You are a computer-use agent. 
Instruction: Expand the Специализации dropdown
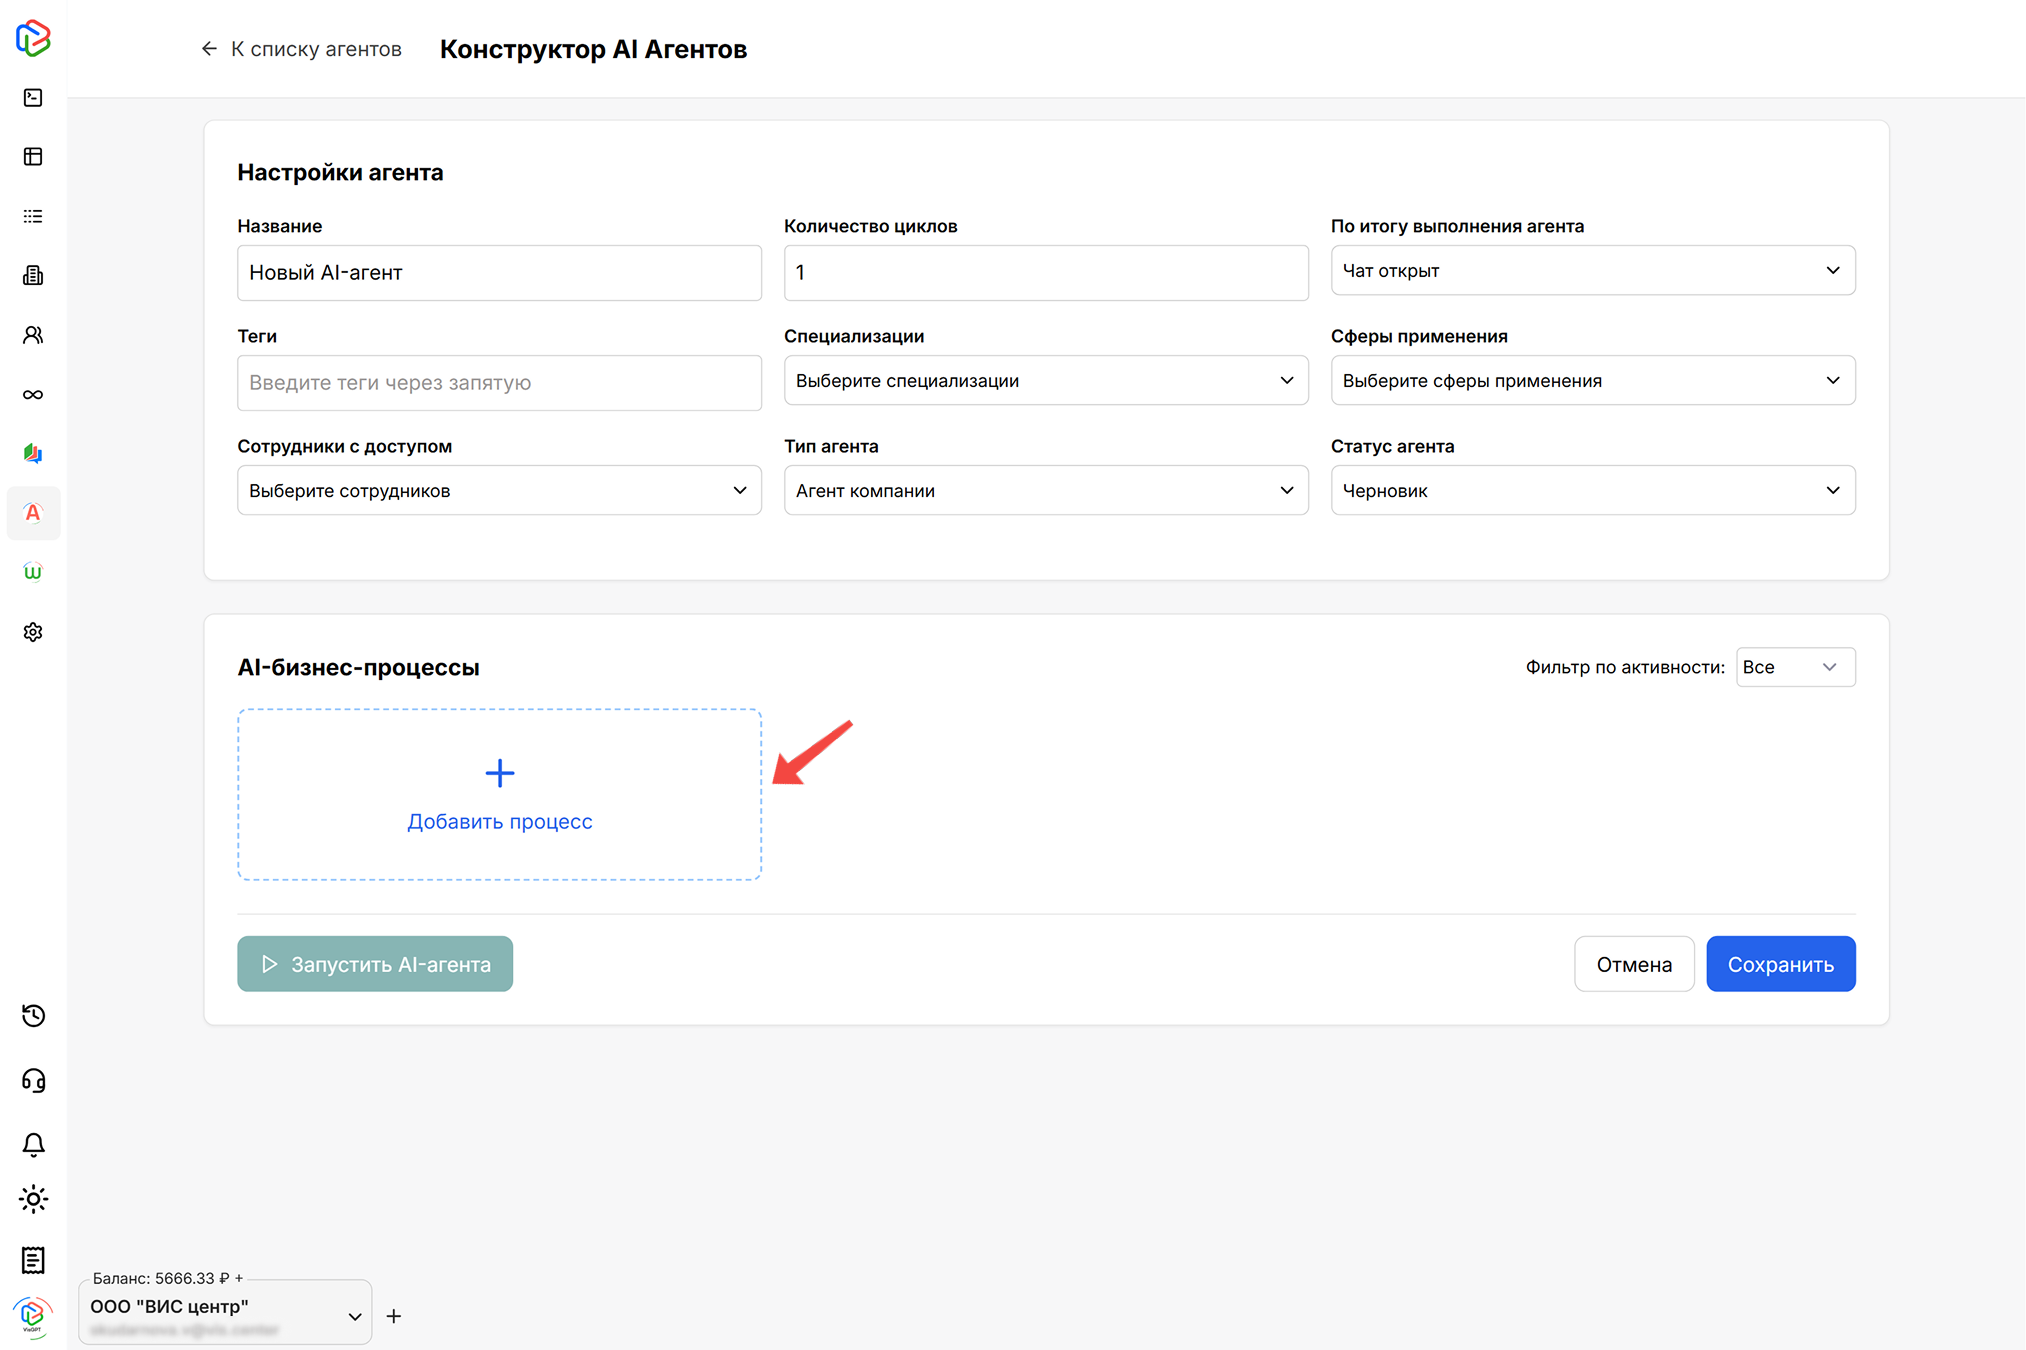1045,381
